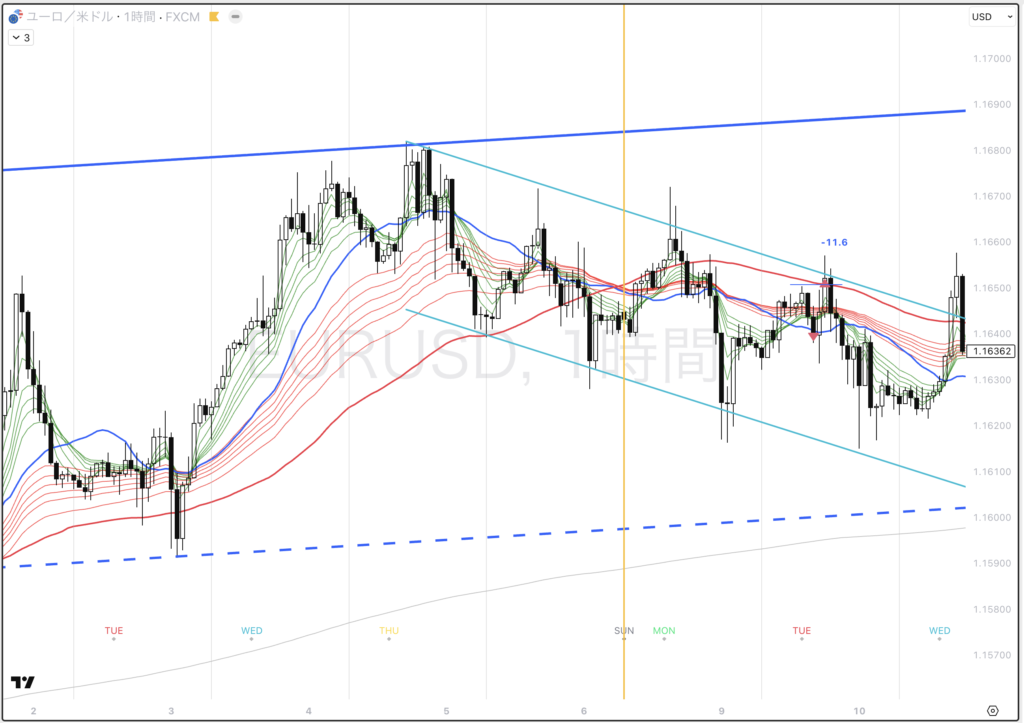Click the grey market status circle icon
This screenshot has width=1024, height=723.
click(235, 17)
